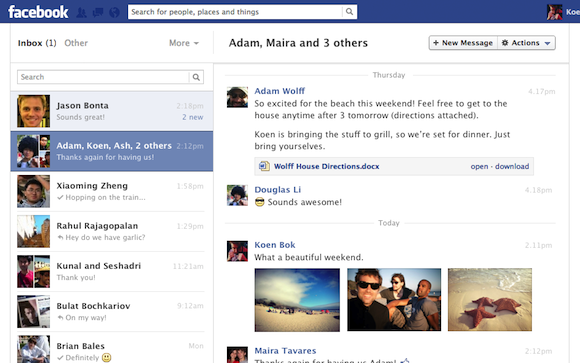Open the Actions dropdown menu
This screenshot has width=580, height=363.
(526, 43)
